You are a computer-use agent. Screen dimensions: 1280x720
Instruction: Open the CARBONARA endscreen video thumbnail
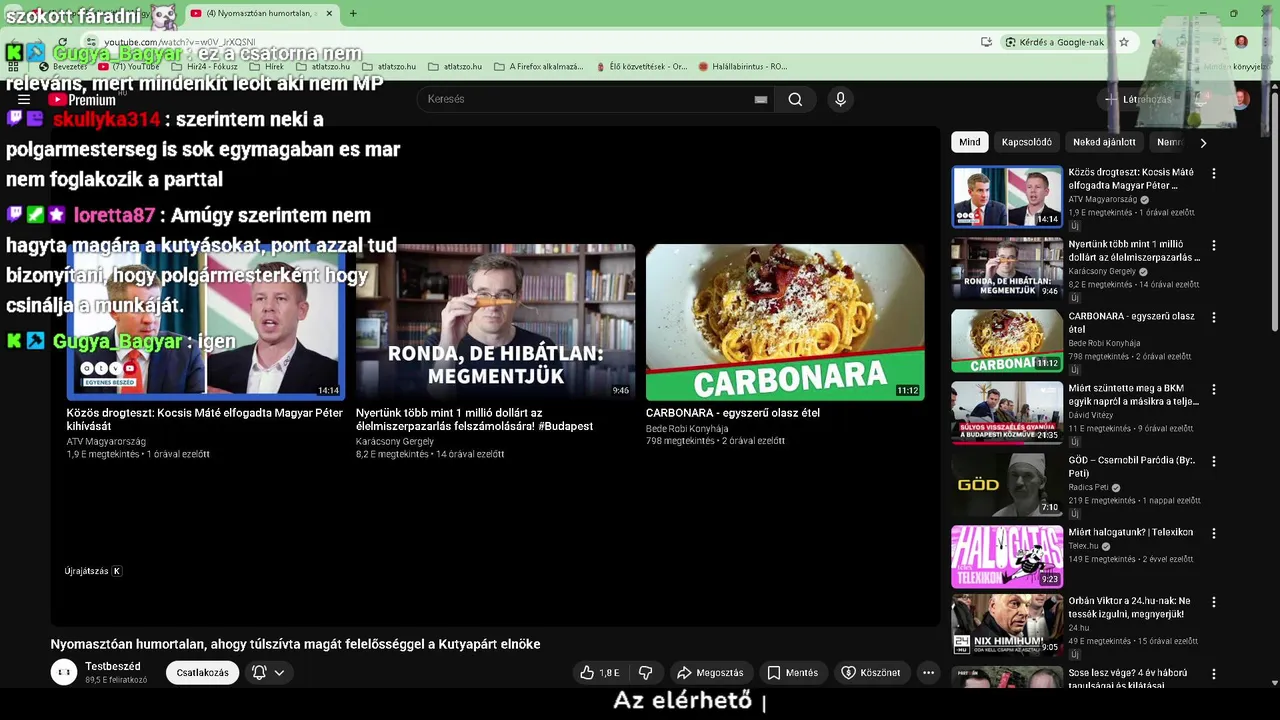pyautogui.click(x=785, y=322)
